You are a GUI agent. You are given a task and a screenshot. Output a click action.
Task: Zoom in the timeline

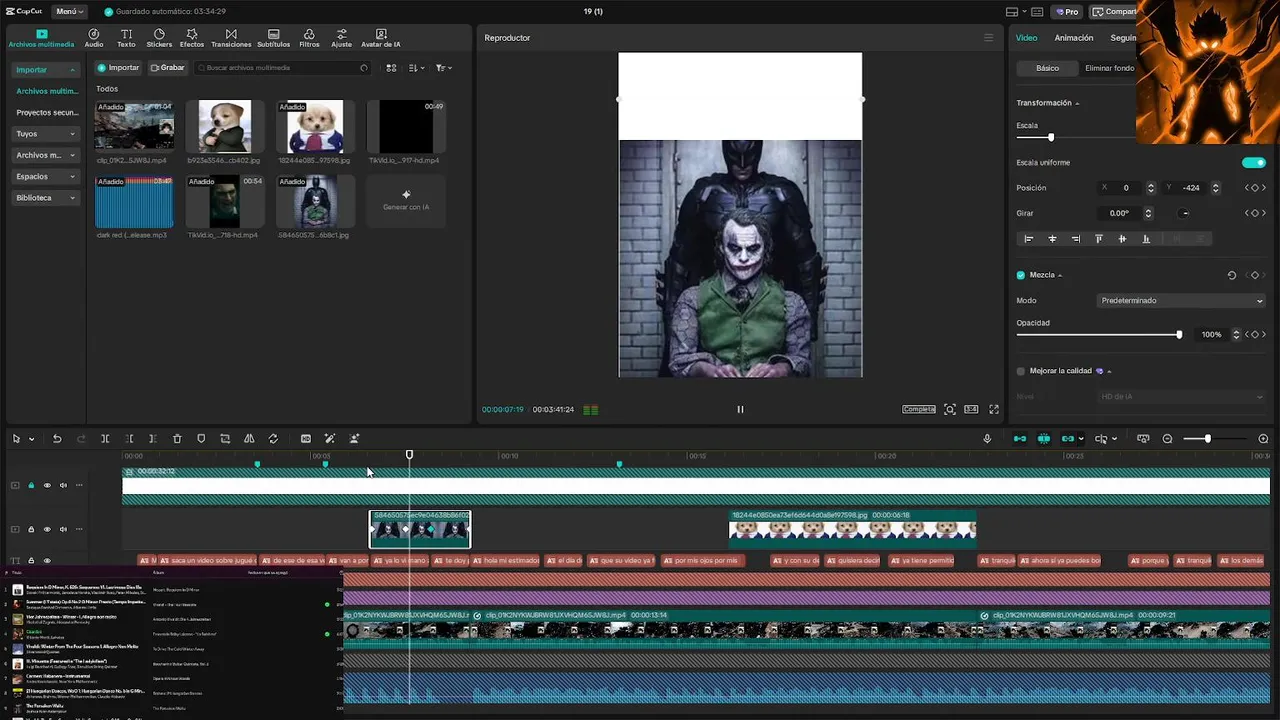point(1263,439)
